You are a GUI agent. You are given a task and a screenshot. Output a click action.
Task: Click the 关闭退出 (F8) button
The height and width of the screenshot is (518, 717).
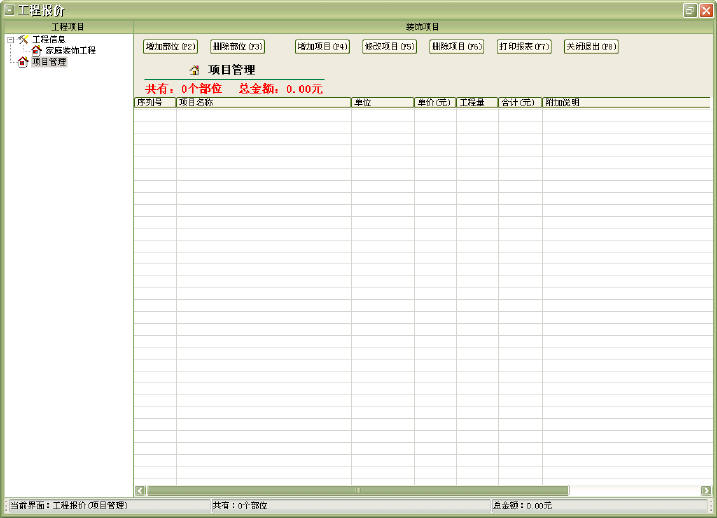point(591,47)
